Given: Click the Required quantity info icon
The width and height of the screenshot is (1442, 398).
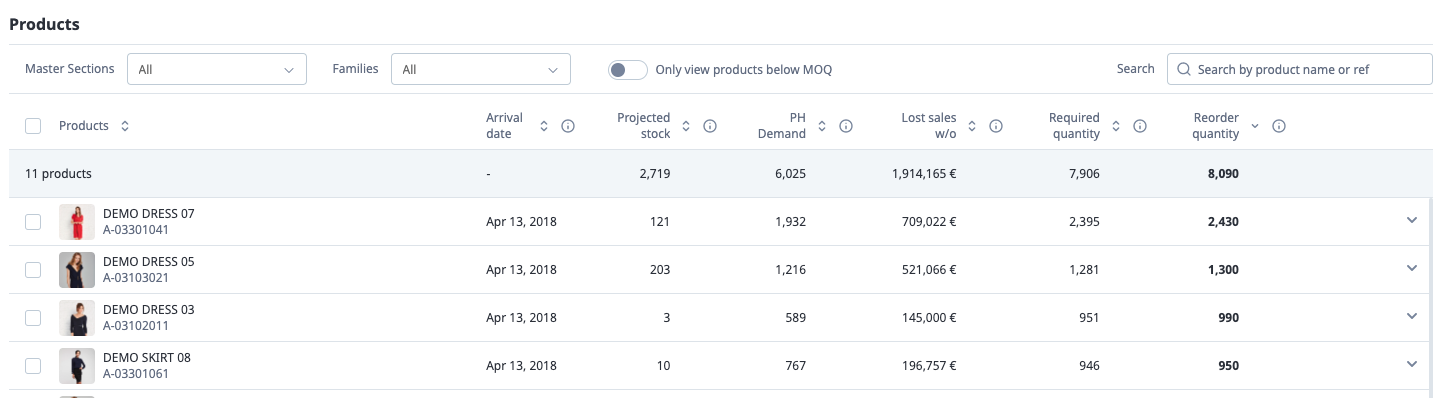Looking at the screenshot, I should [1139, 126].
